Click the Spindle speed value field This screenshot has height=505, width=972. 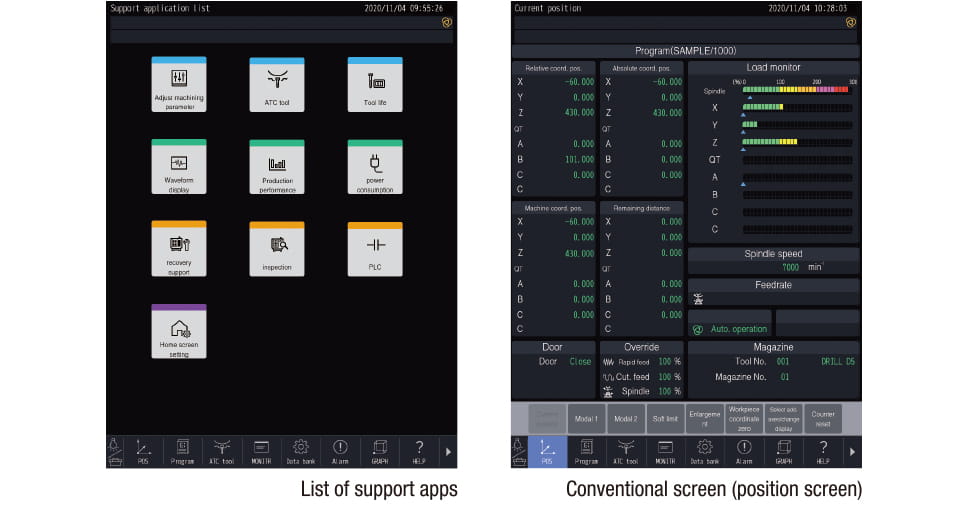(773, 267)
